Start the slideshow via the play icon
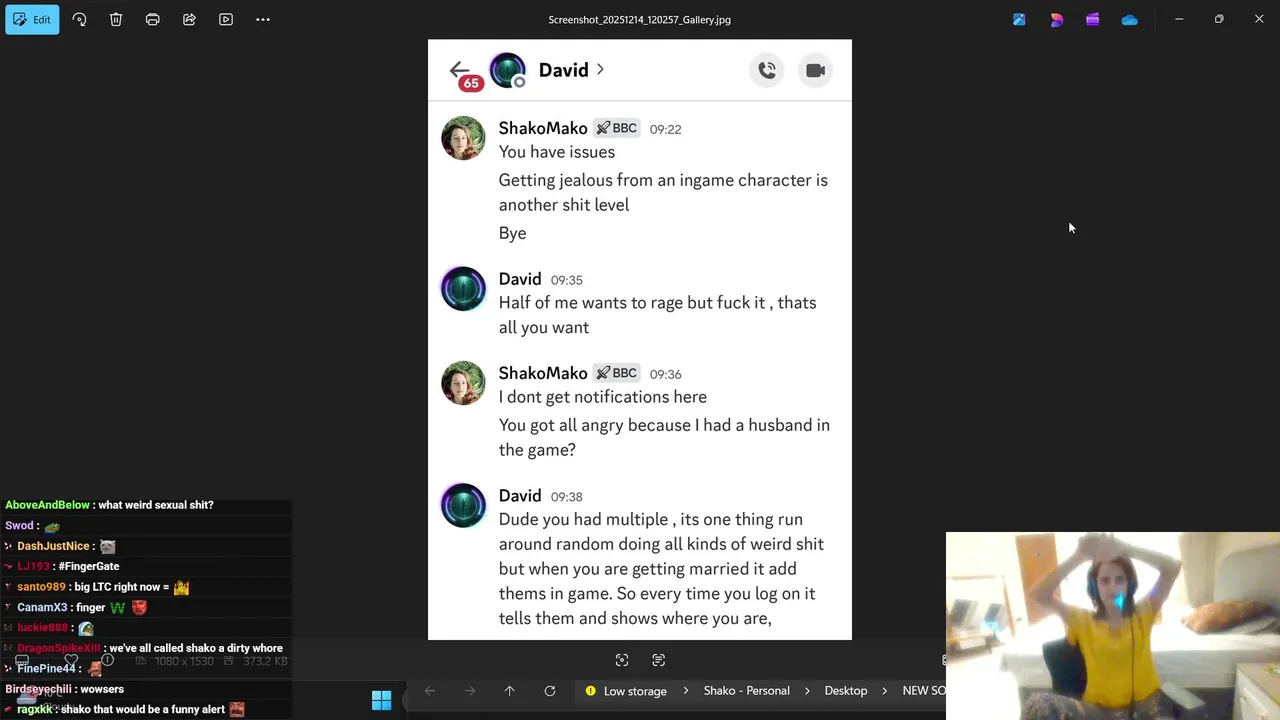The height and width of the screenshot is (720, 1280). 226,19
